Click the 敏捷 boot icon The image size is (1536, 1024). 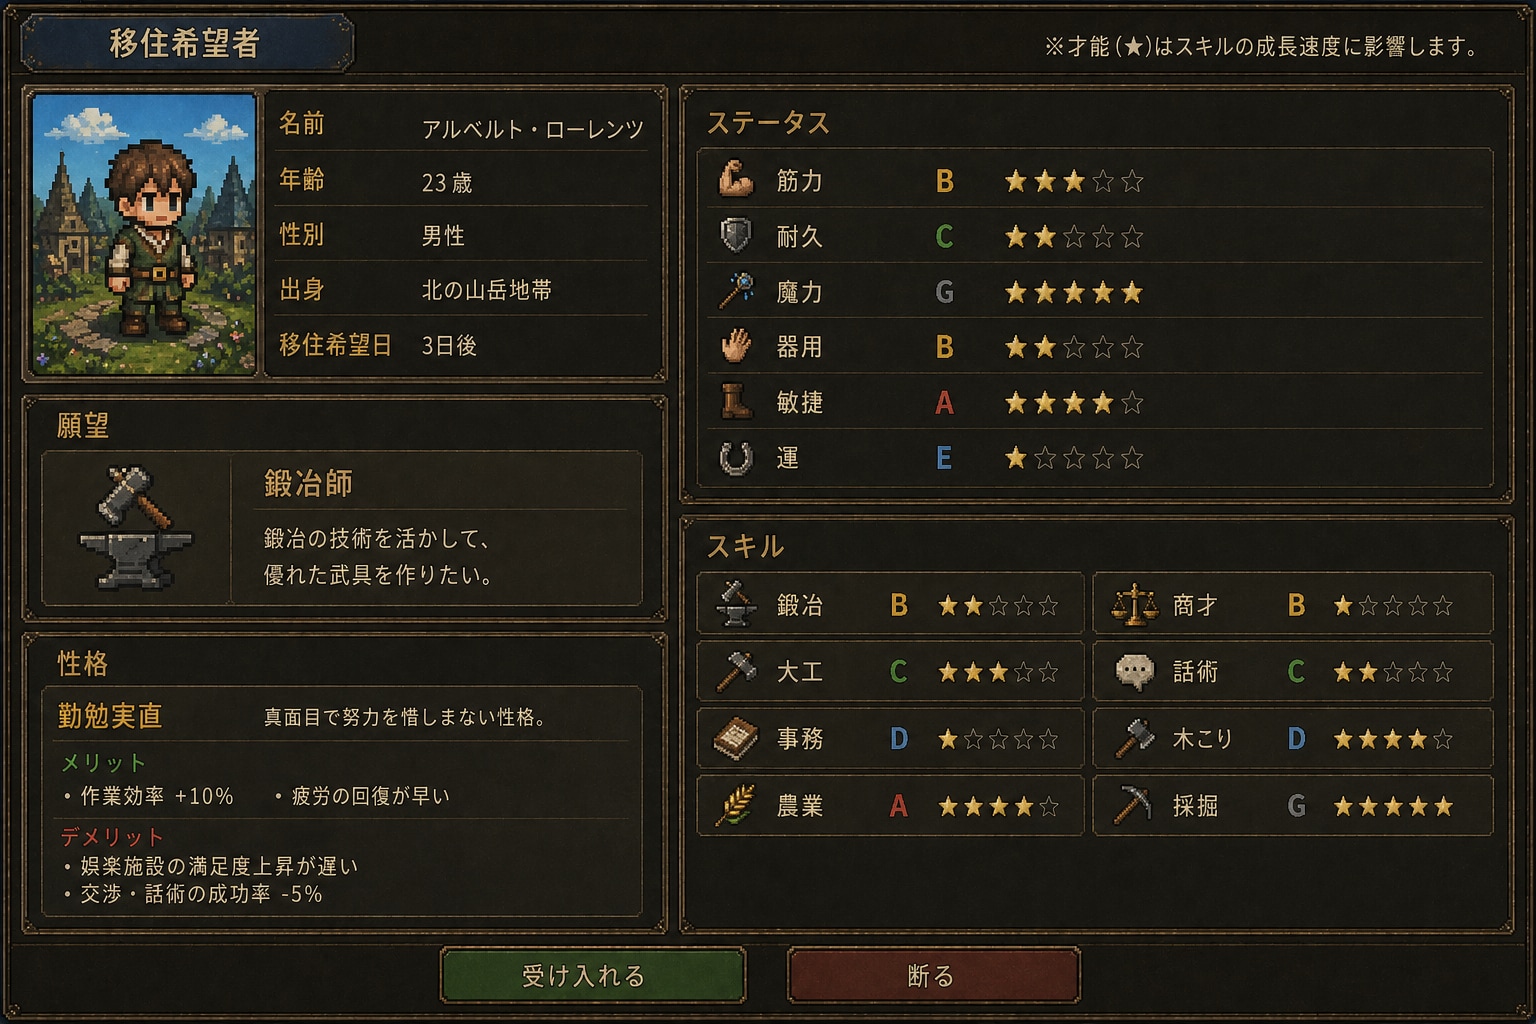point(736,402)
